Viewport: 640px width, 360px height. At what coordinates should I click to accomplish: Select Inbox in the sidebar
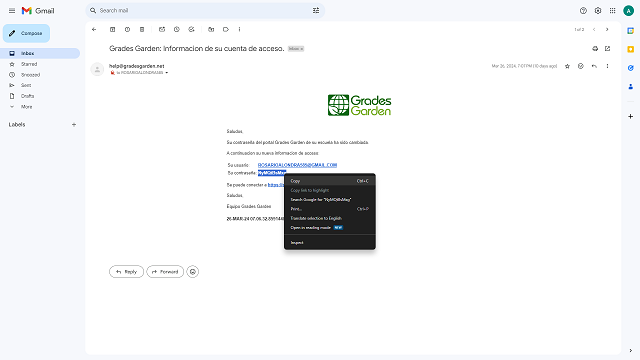[40, 53]
